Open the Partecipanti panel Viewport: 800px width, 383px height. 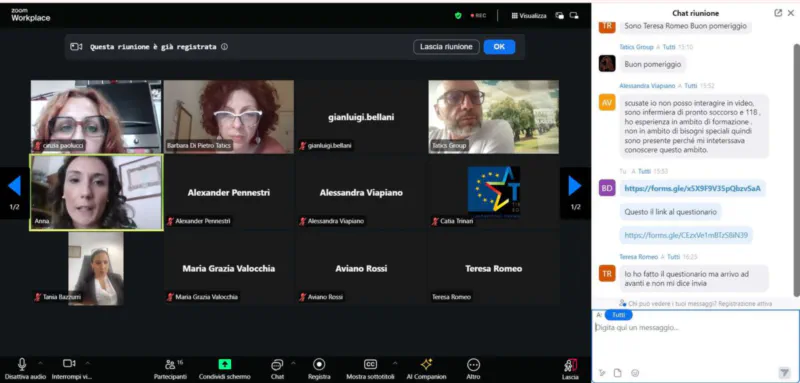click(x=170, y=369)
